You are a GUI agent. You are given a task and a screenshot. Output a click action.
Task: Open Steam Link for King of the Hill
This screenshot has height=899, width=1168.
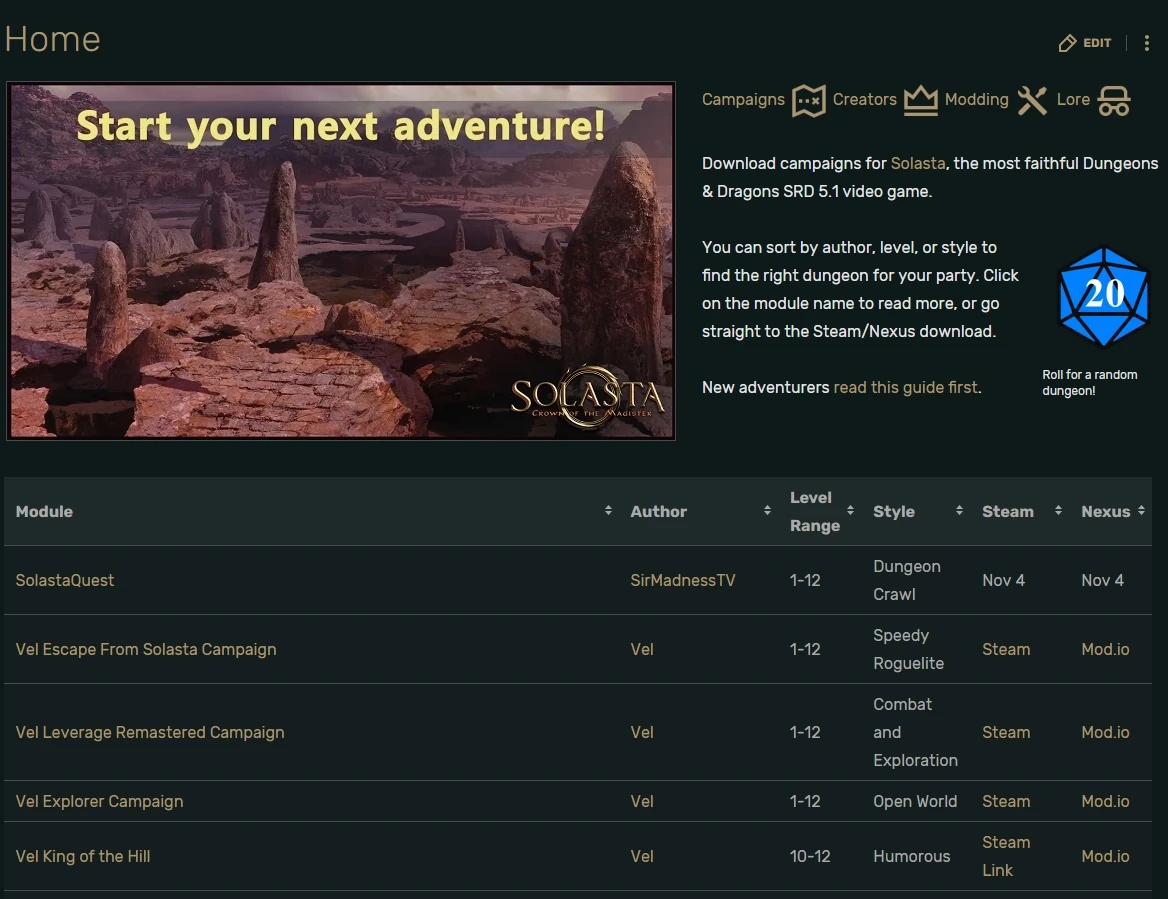coord(1006,857)
